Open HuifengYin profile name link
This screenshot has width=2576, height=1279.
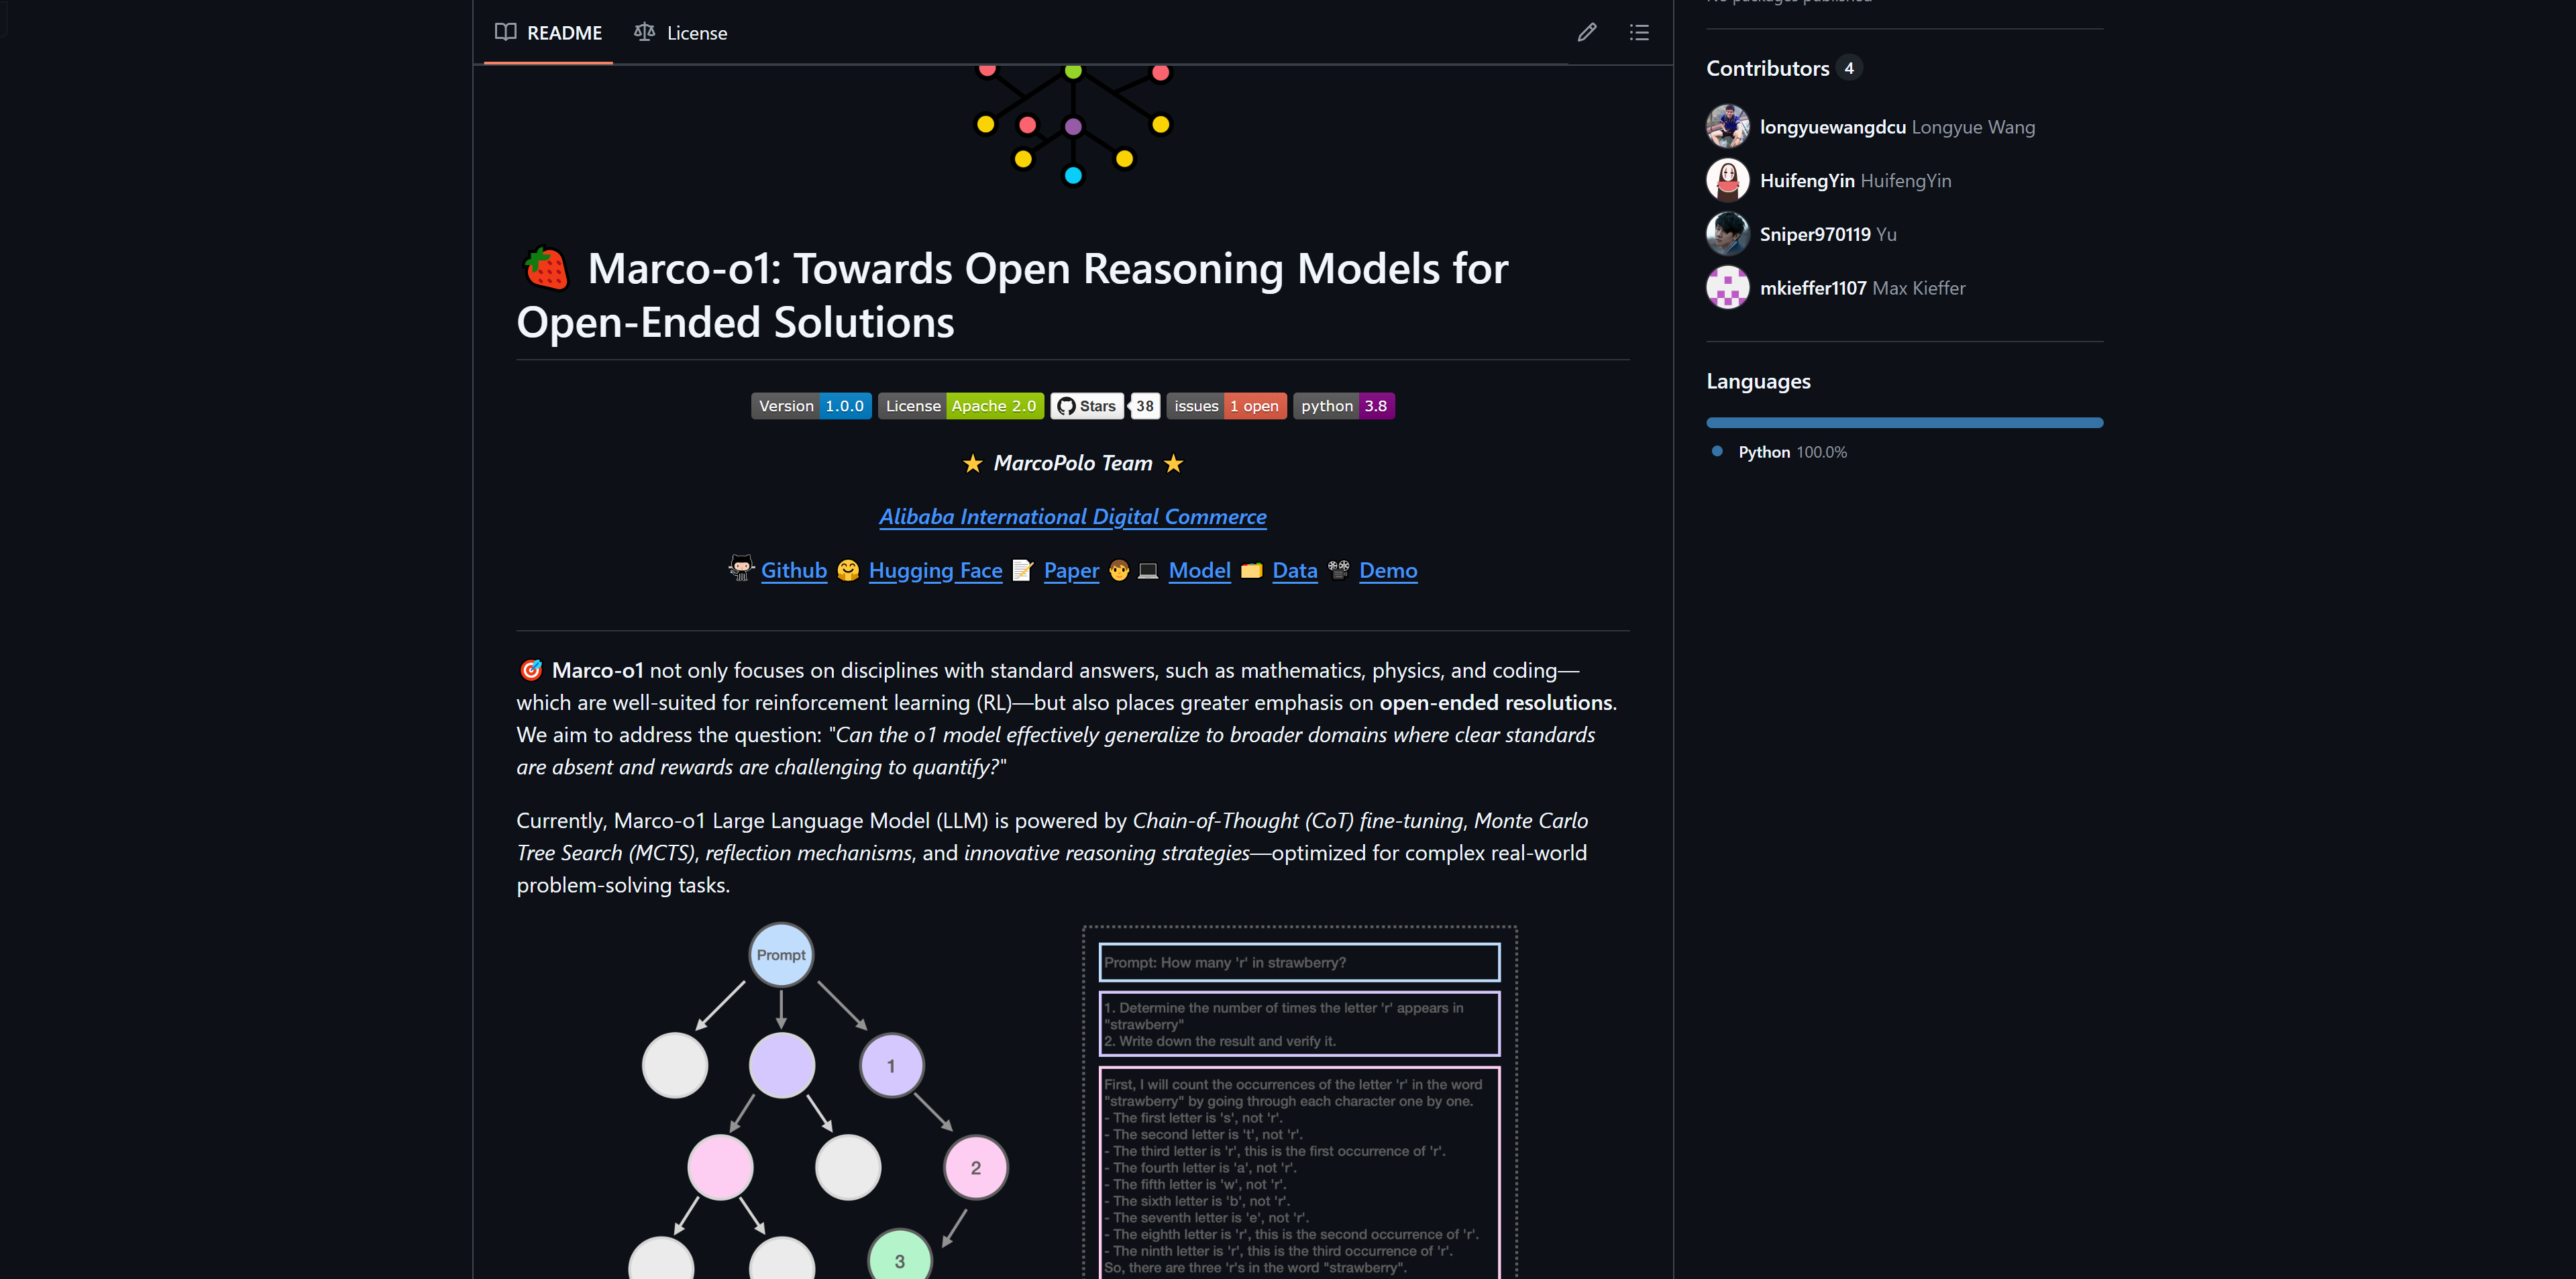pos(1807,180)
